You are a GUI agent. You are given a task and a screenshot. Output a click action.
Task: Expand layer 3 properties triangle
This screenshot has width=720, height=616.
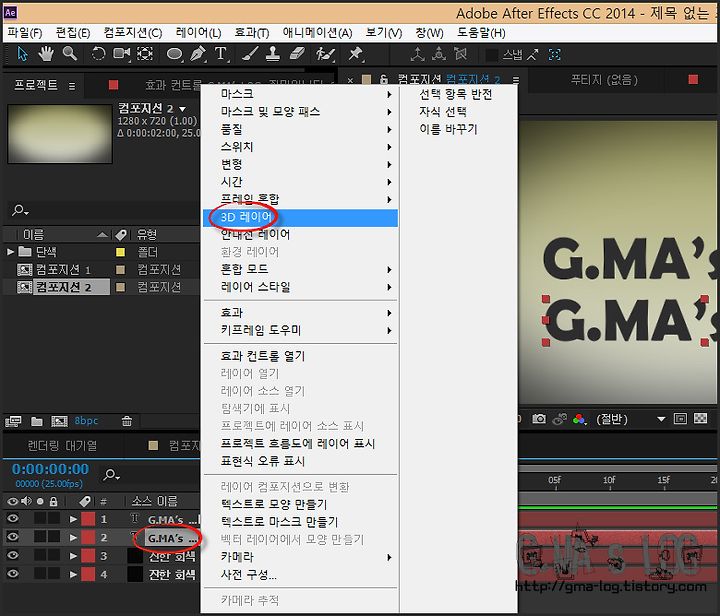click(73, 556)
